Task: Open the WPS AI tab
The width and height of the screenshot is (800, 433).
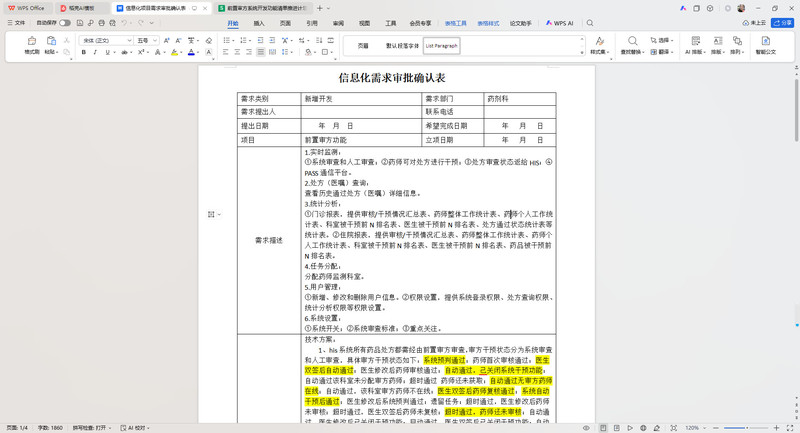Action: (x=560, y=23)
